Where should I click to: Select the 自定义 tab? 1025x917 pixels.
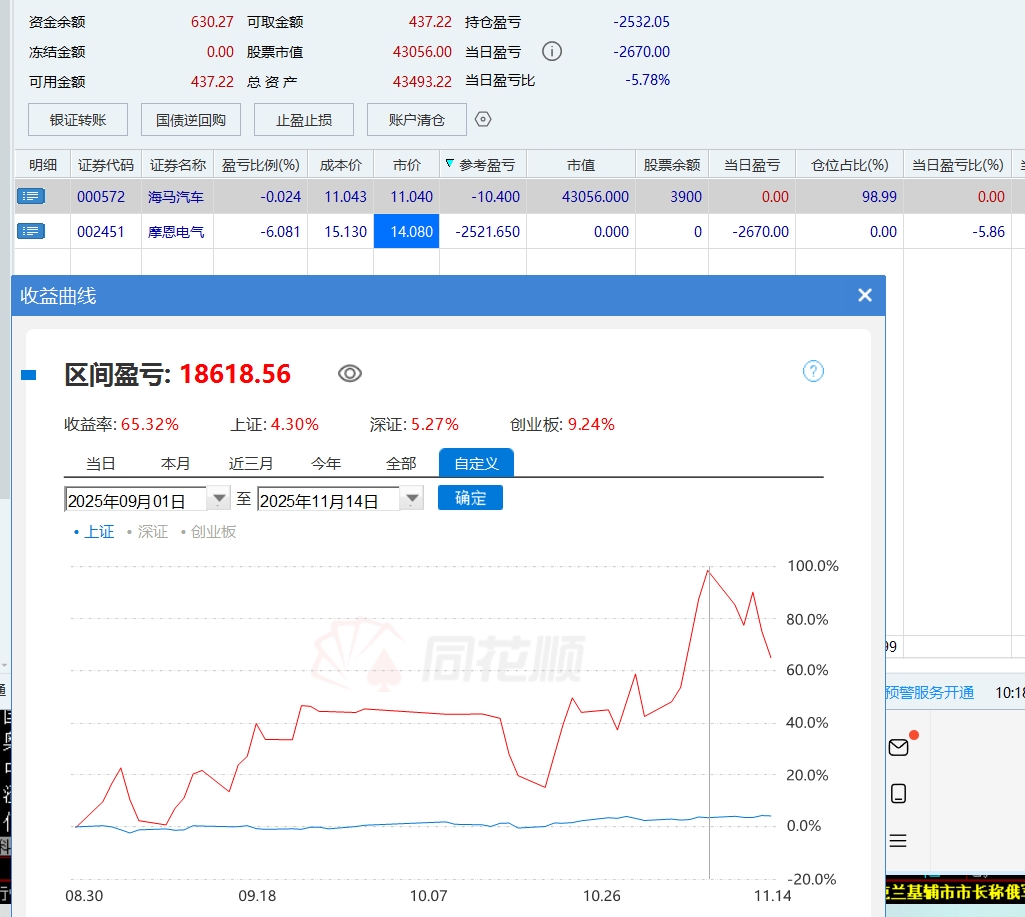(477, 463)
